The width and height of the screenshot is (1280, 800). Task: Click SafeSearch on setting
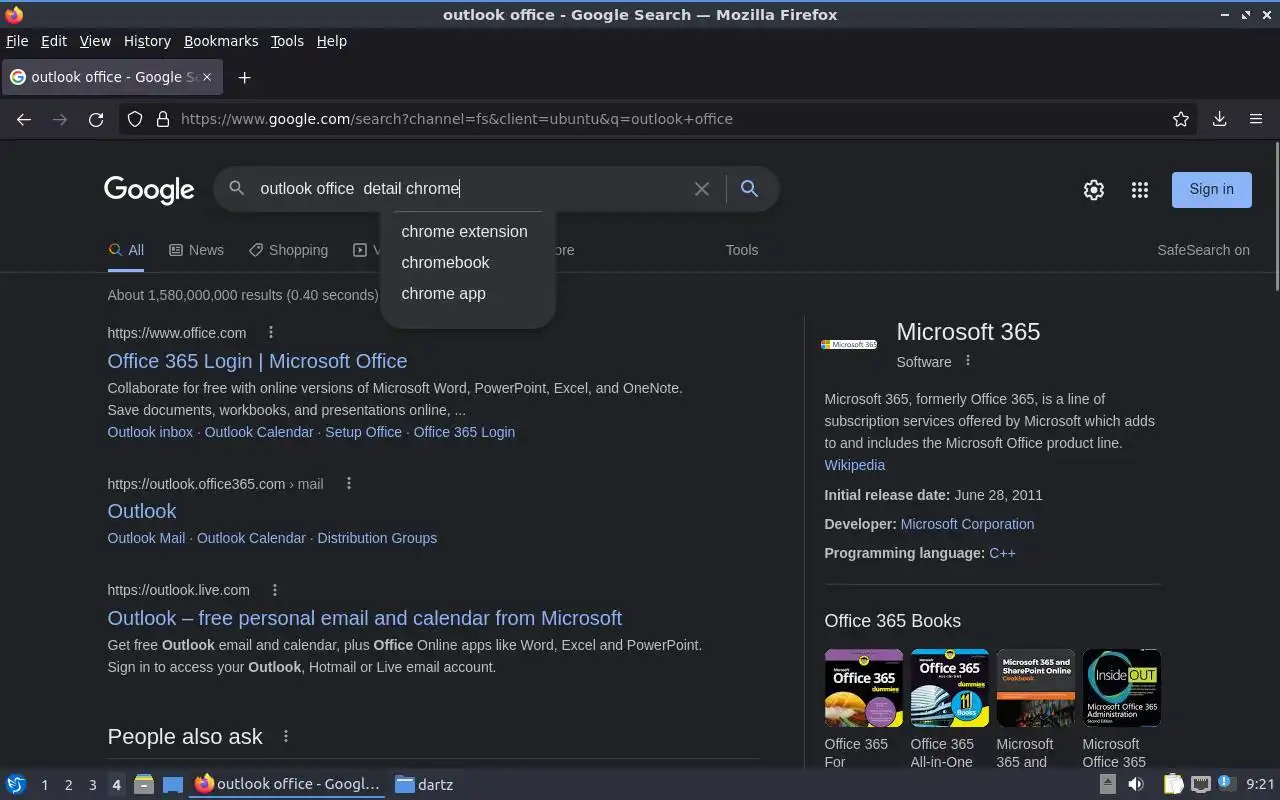[1203, 250]
